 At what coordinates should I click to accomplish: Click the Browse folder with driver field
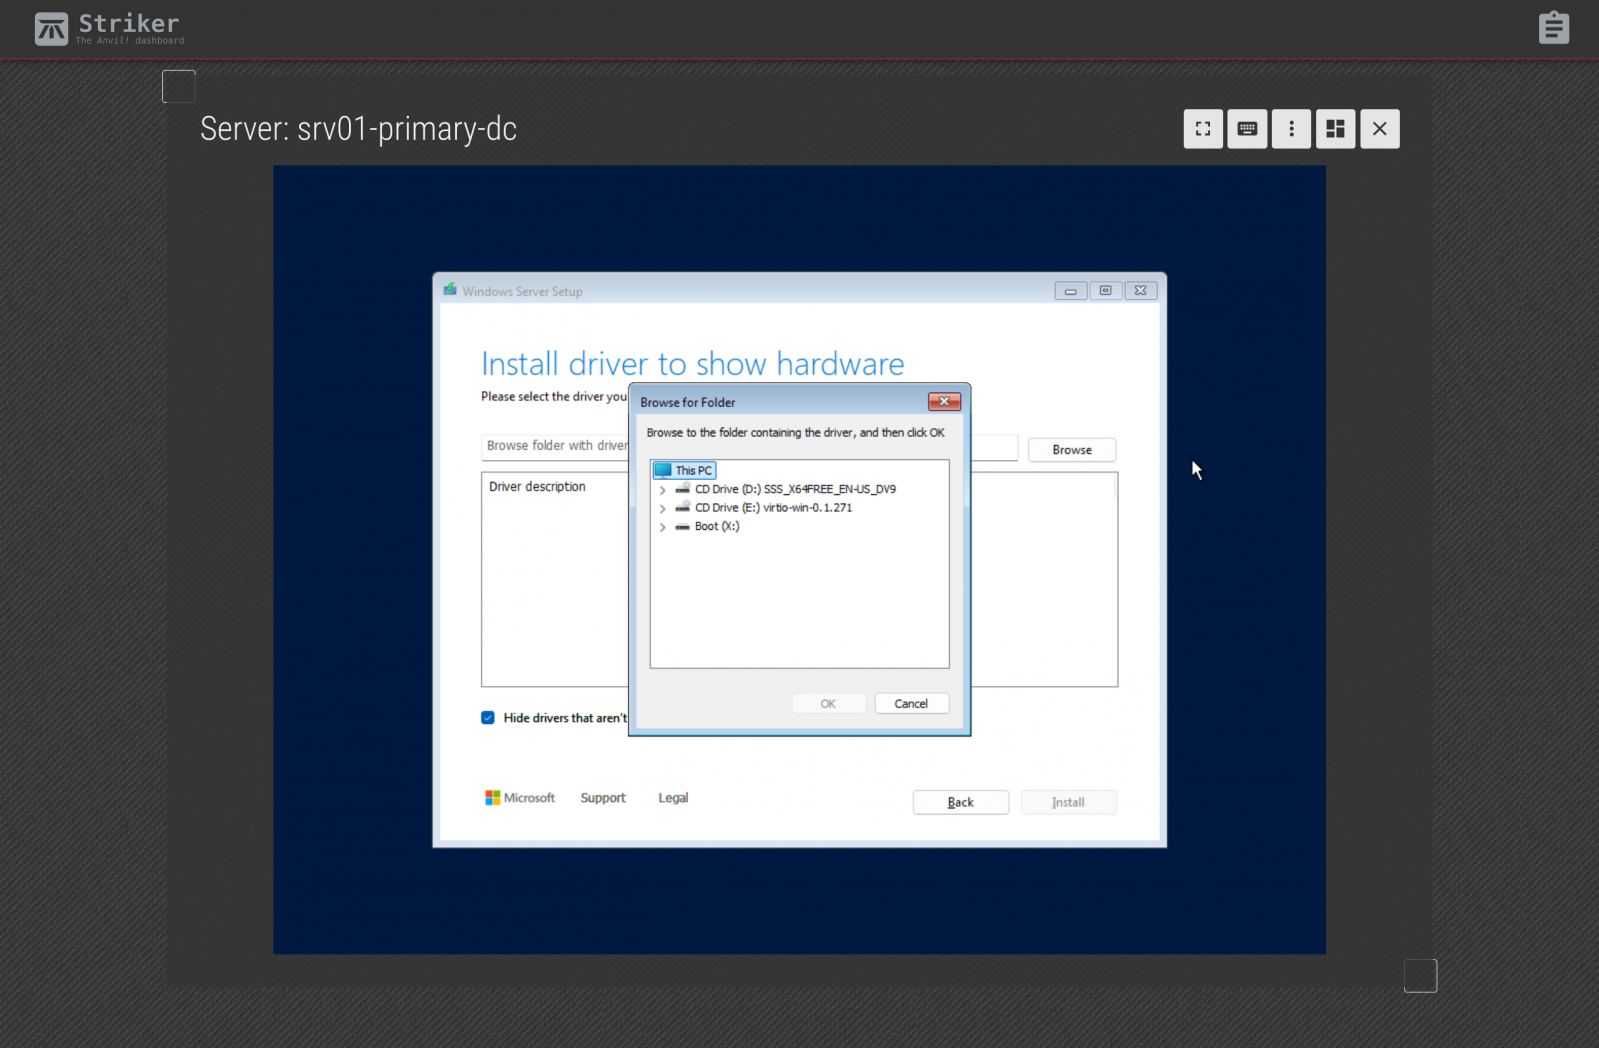tap(555, 446)
